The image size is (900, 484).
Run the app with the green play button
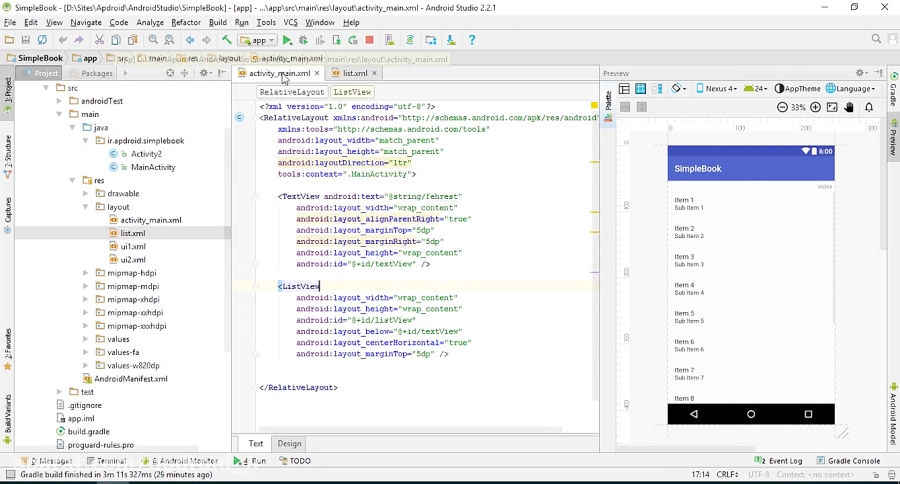tap(287, 40)
